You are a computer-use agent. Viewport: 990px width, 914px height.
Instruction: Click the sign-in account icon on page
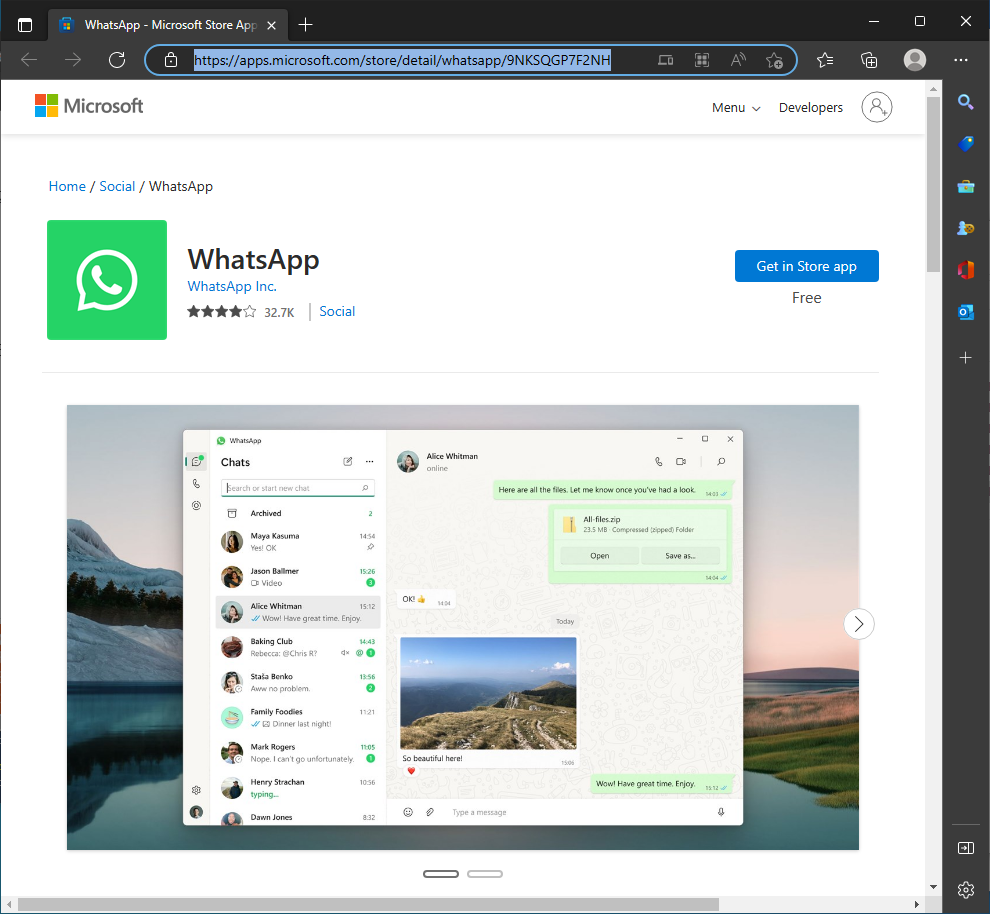point(877,107)
